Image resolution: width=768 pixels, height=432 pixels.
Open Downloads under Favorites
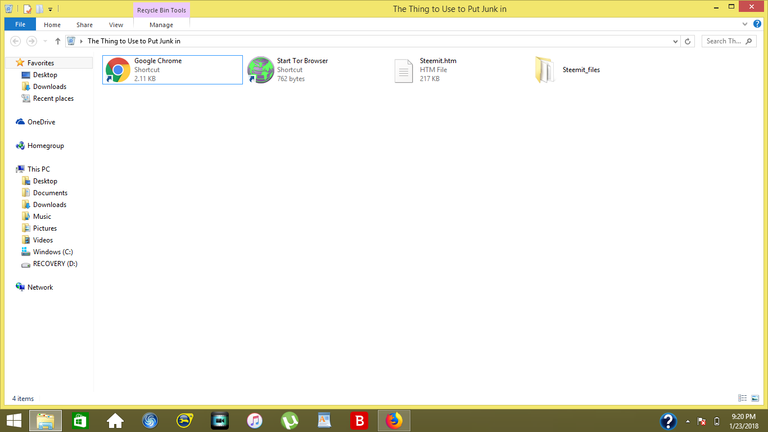pos(49,86)
